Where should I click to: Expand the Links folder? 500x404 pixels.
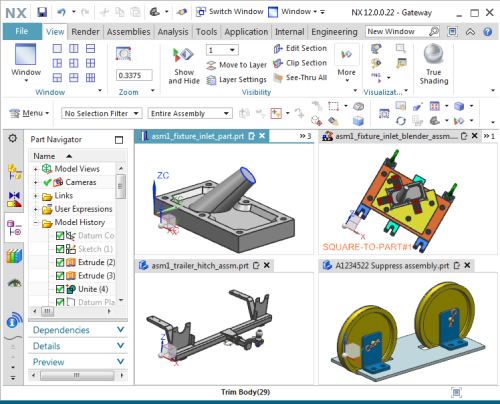coord(36,196)
